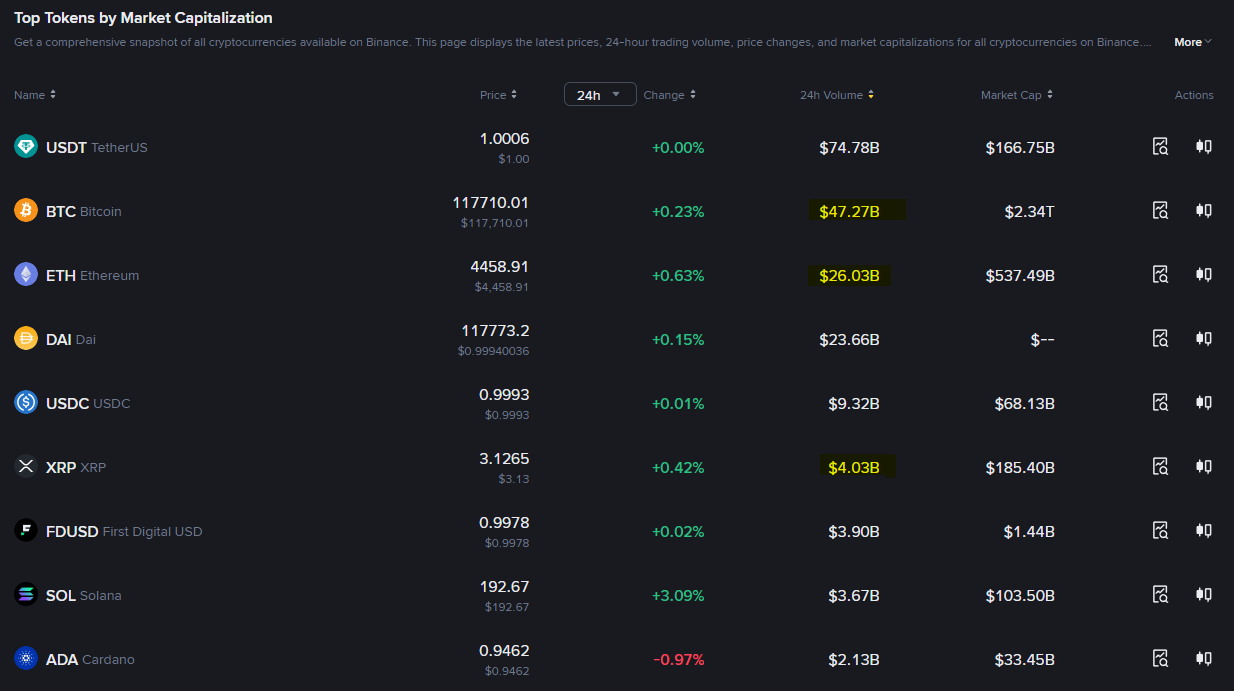Click the Dai coin logo

pyautogui.click(x=26, y=339)
